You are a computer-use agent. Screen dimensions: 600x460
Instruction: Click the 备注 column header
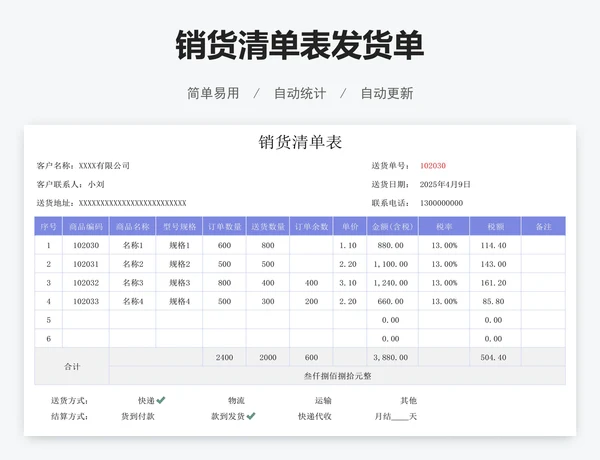[543, 226]
